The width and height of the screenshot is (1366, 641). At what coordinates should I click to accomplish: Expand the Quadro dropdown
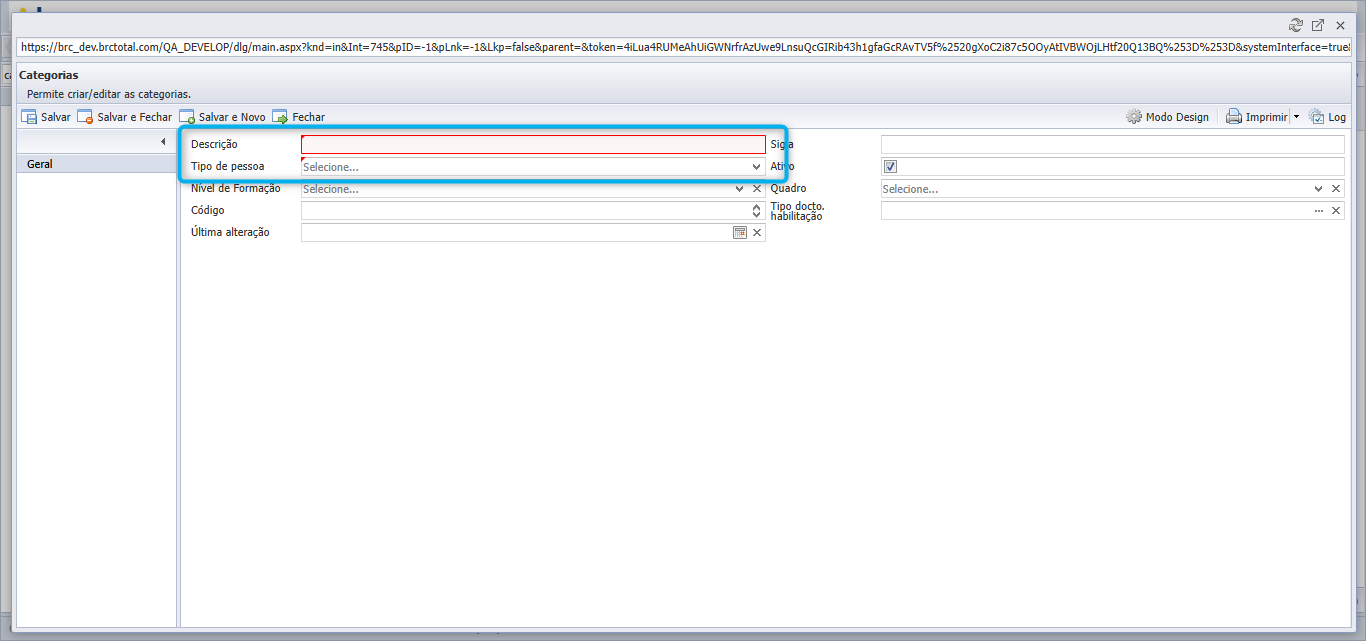click(x=1318, y=189)
